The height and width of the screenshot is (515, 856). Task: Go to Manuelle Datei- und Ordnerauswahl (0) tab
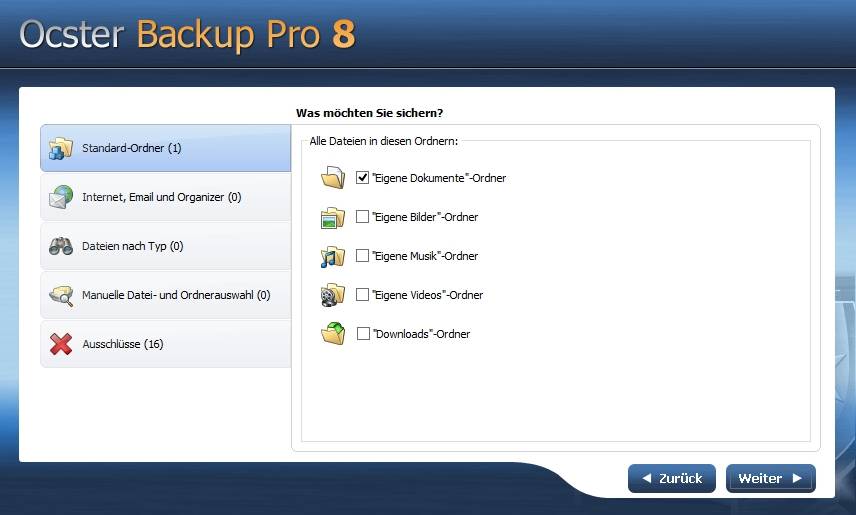pos(165,295)
